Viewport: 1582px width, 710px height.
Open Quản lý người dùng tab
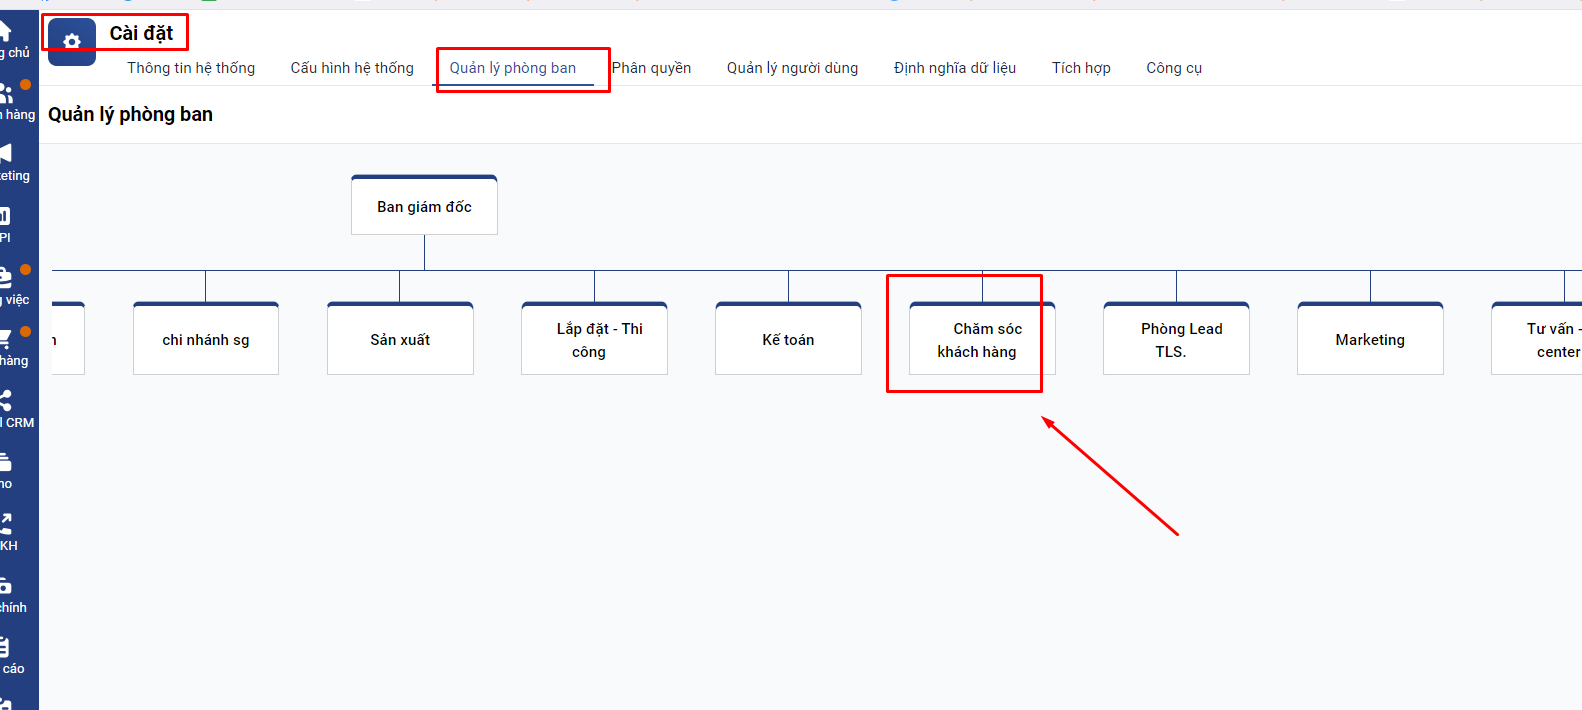[x=792, y=68]
